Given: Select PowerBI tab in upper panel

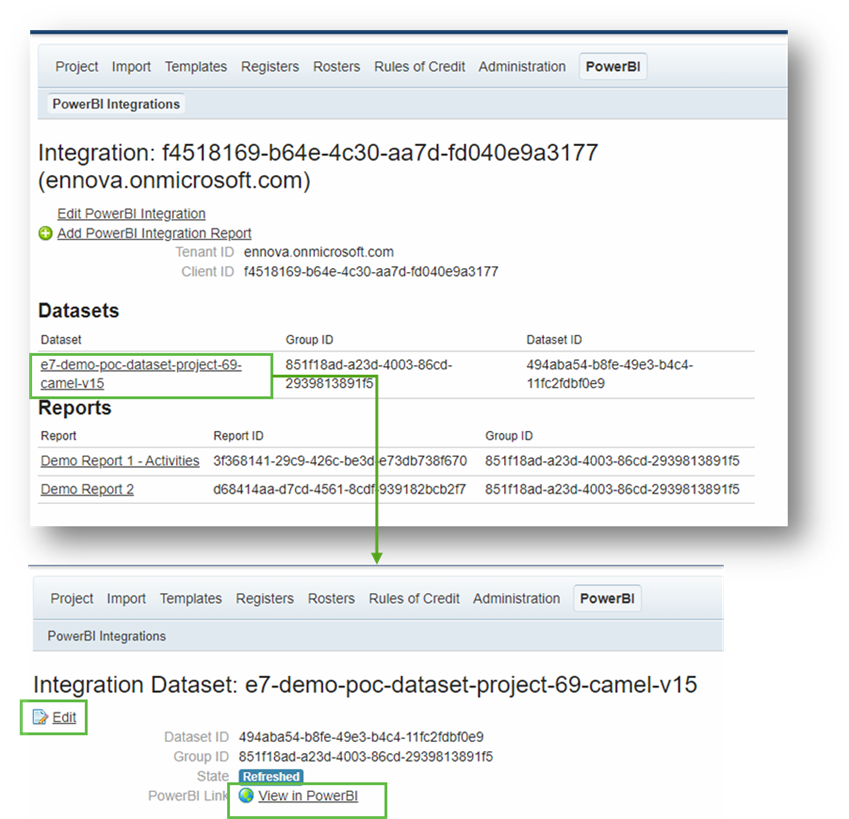Looking at the screenshot, I should [613, 67].
